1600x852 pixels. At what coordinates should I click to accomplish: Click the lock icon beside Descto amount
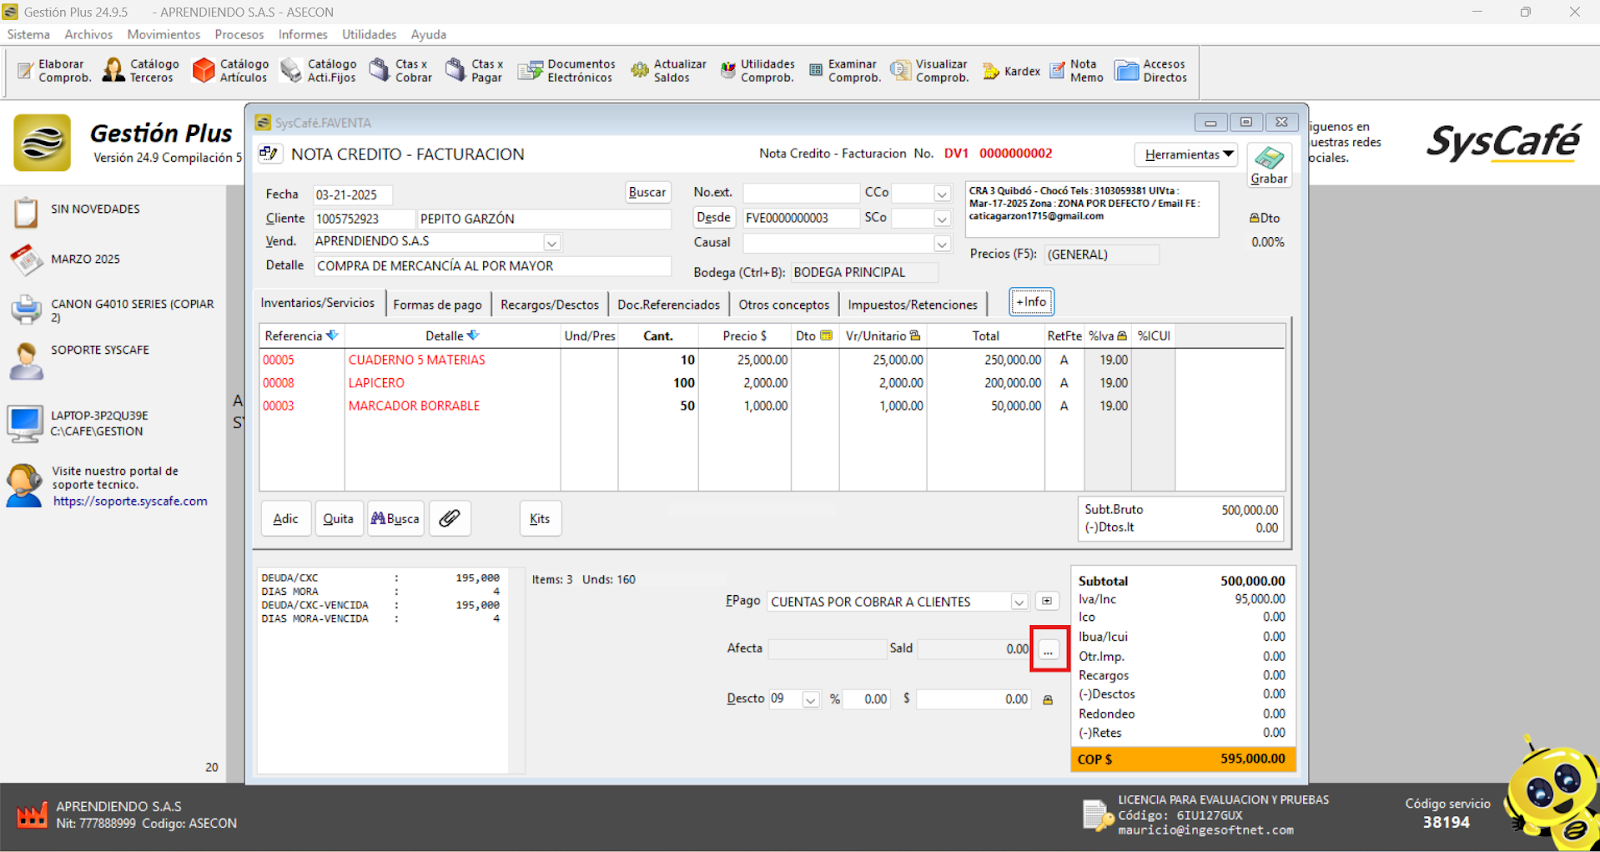pyautogui.click(x=1048, y=700)
